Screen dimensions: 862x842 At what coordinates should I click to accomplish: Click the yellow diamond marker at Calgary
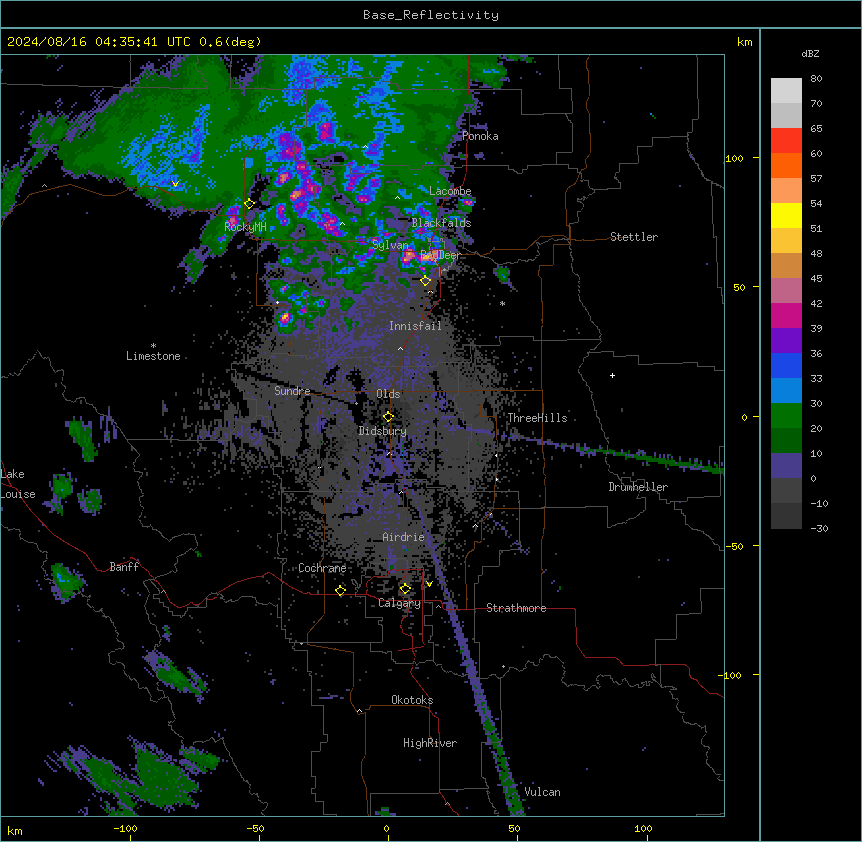405,589
